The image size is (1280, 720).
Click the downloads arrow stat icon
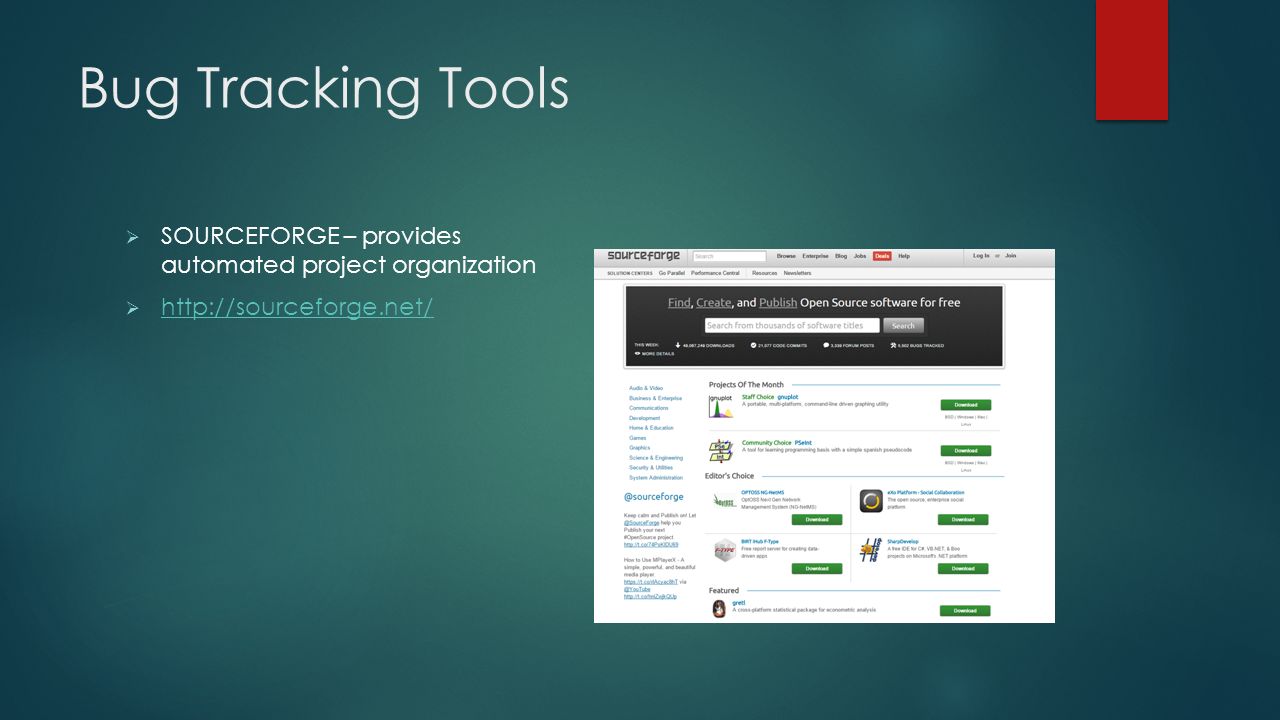[x=678, y=345]
